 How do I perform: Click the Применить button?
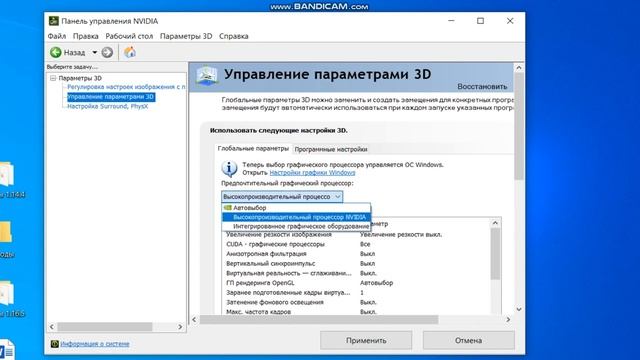click(366, 340)
